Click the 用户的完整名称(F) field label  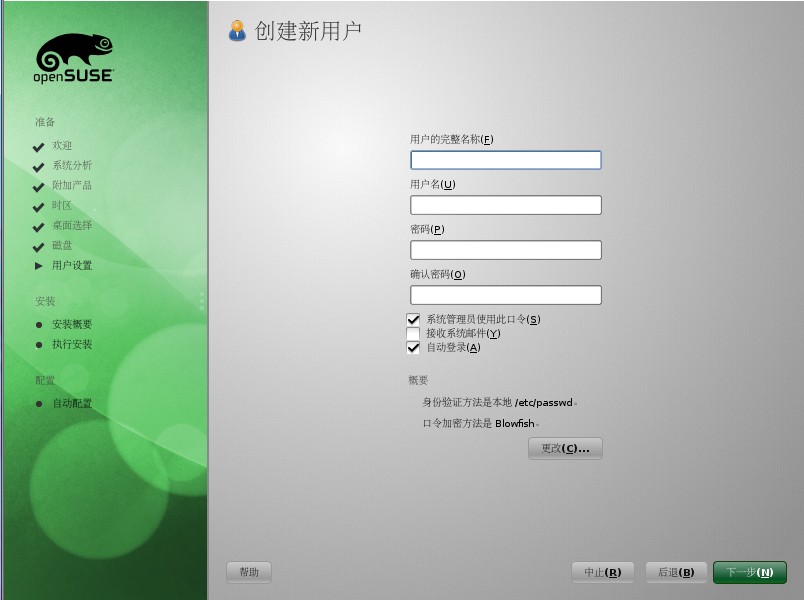point(452,139)
